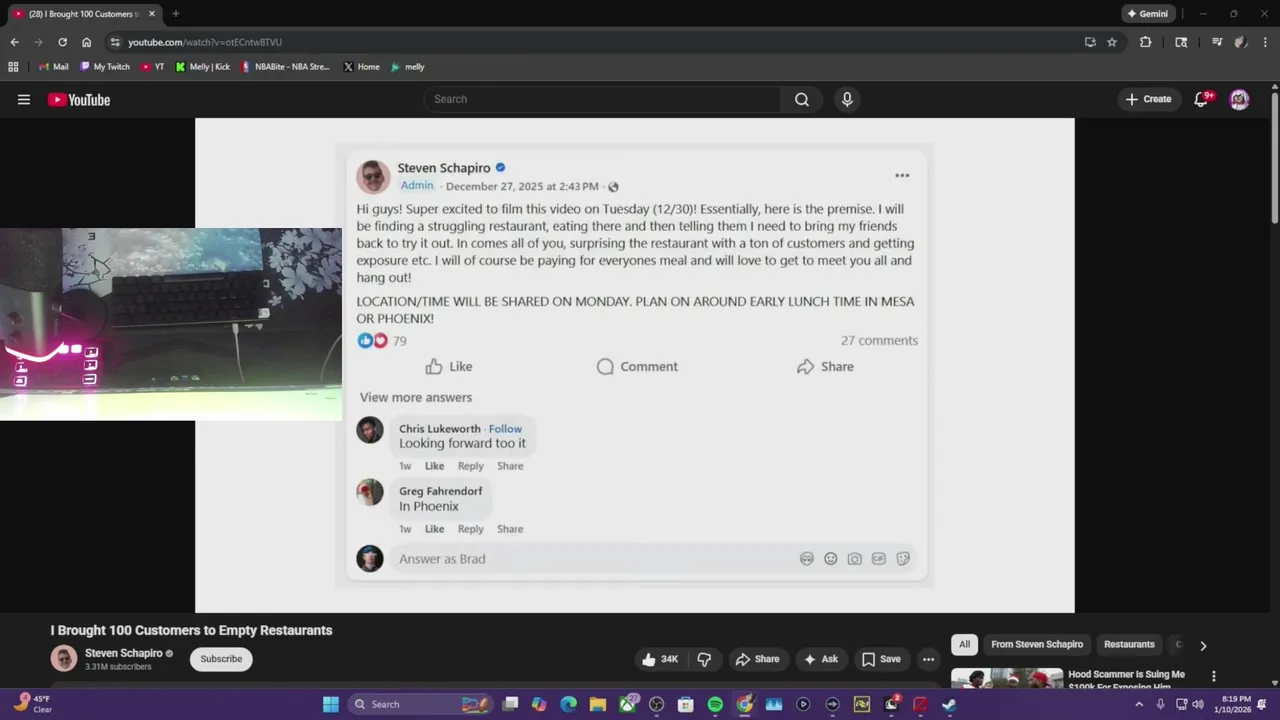Open the YouTube guide hamburger menu
This screenshot has width=1280, height=720.
click(24, 99)
